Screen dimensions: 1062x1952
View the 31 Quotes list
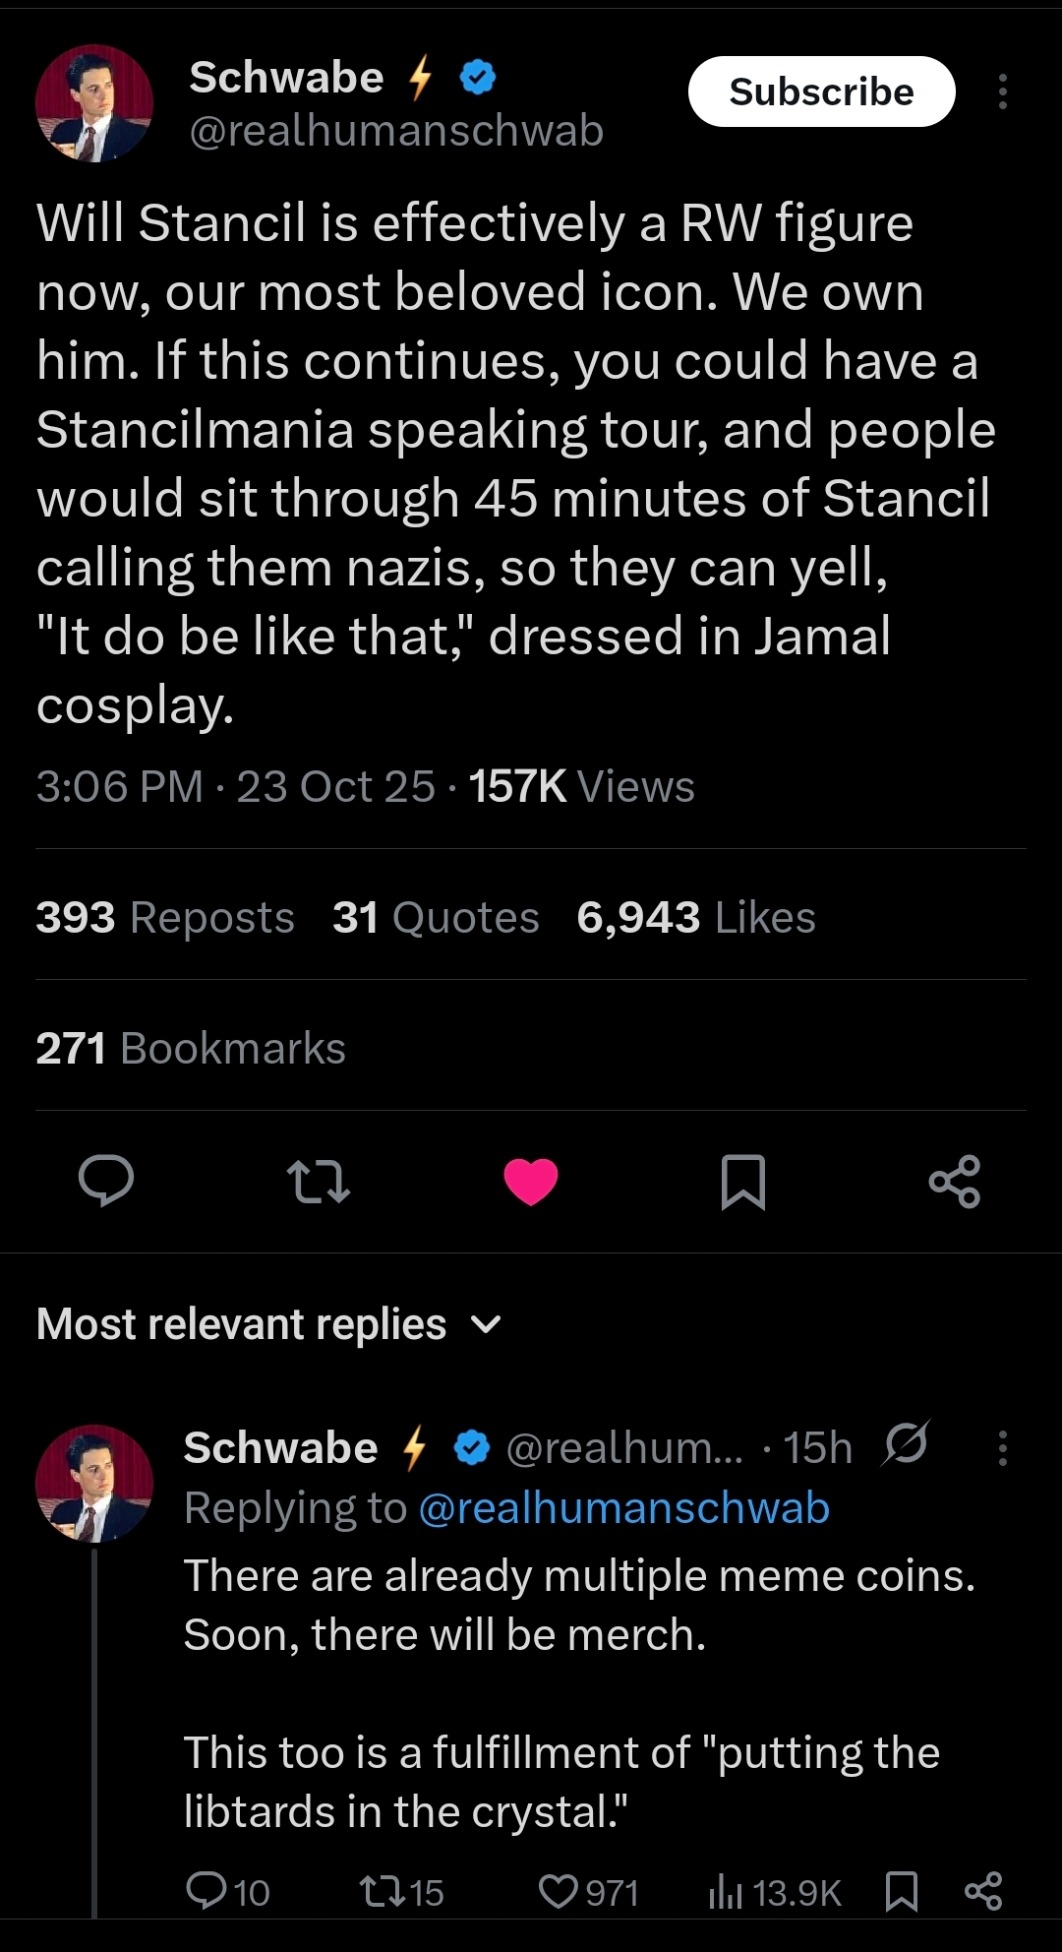pyautogui.click(x=435, y=917)
